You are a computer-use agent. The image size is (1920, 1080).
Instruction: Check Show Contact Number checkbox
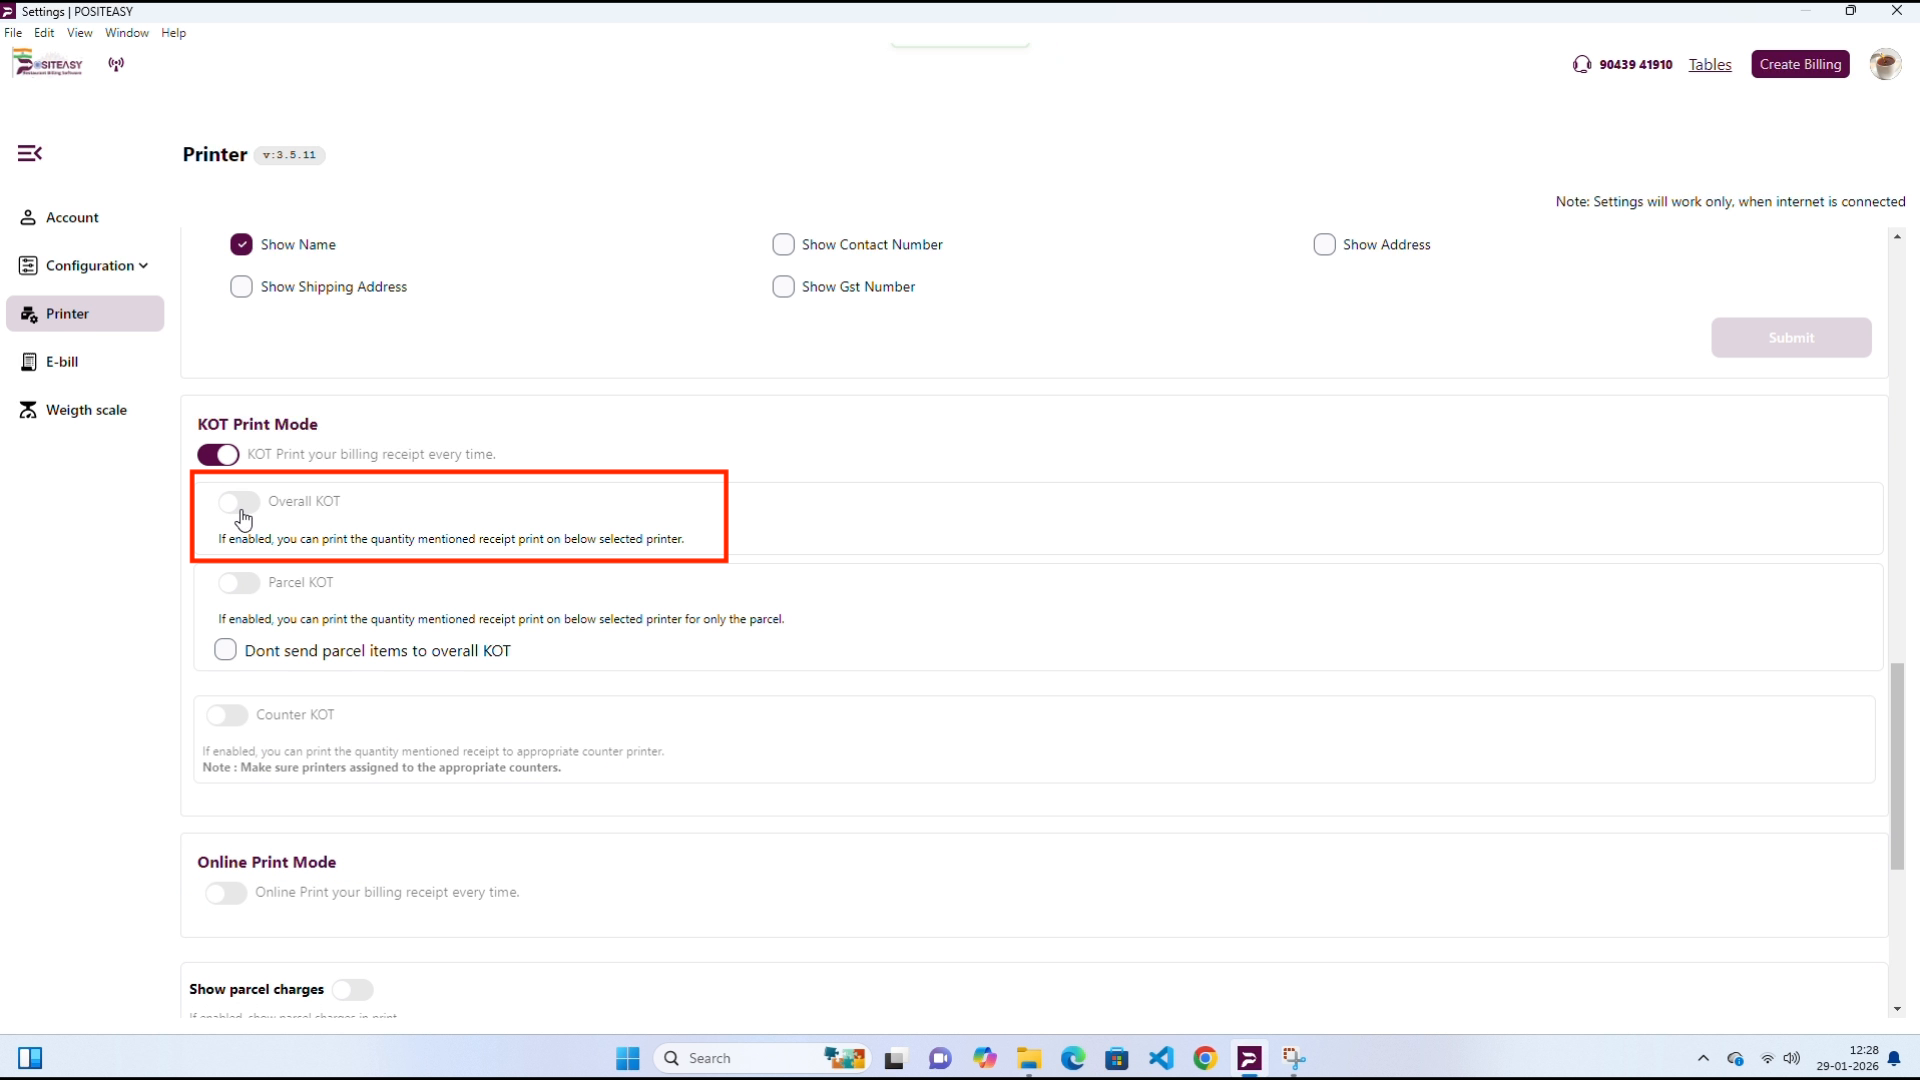click(783, 245)
